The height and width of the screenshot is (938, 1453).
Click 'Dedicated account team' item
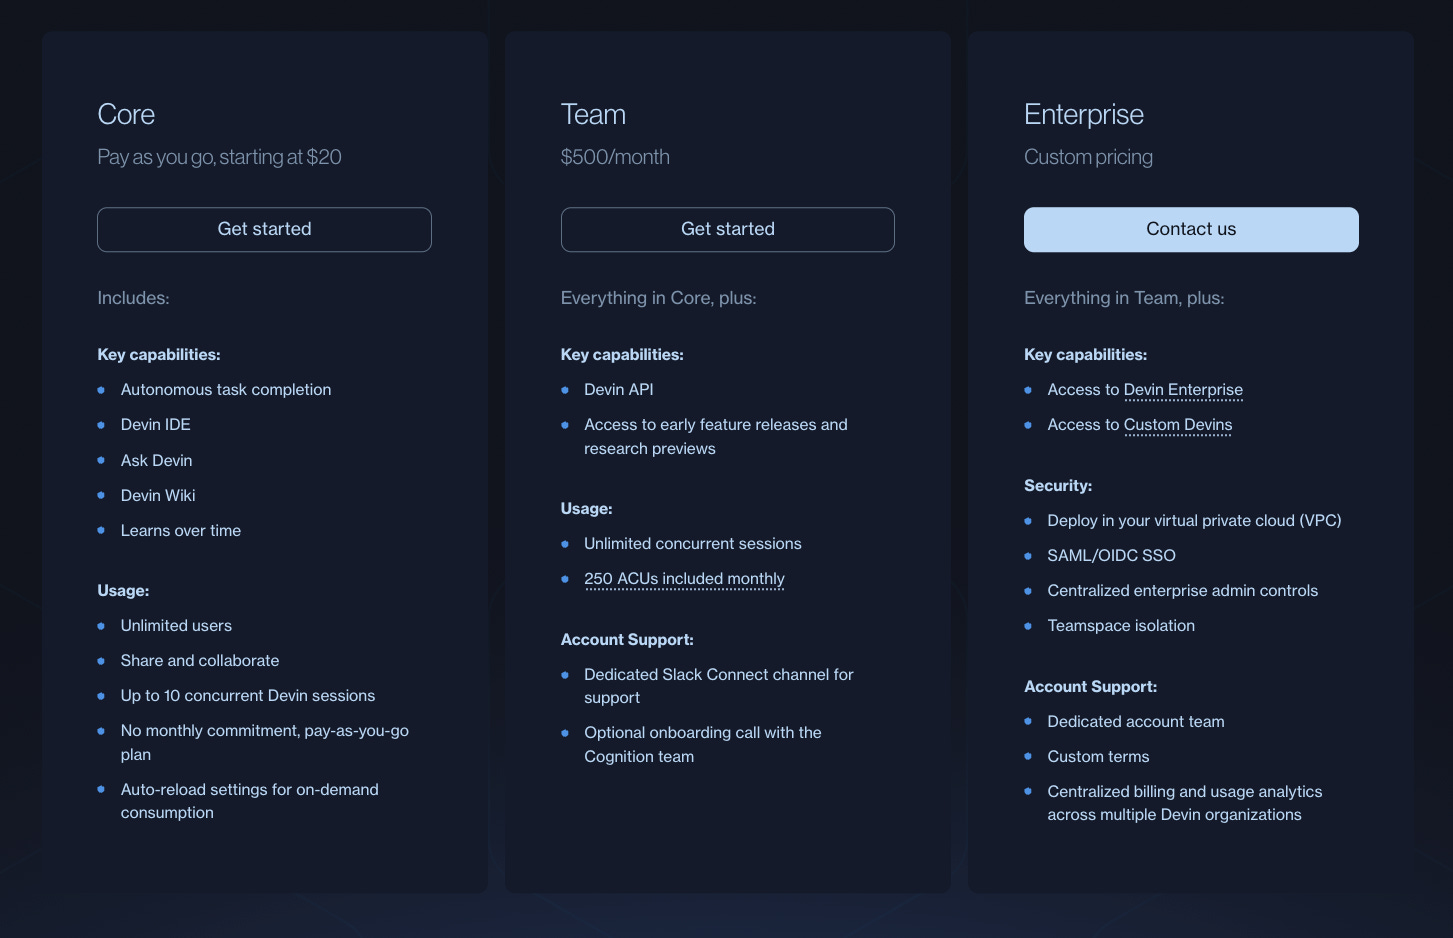1136,722
